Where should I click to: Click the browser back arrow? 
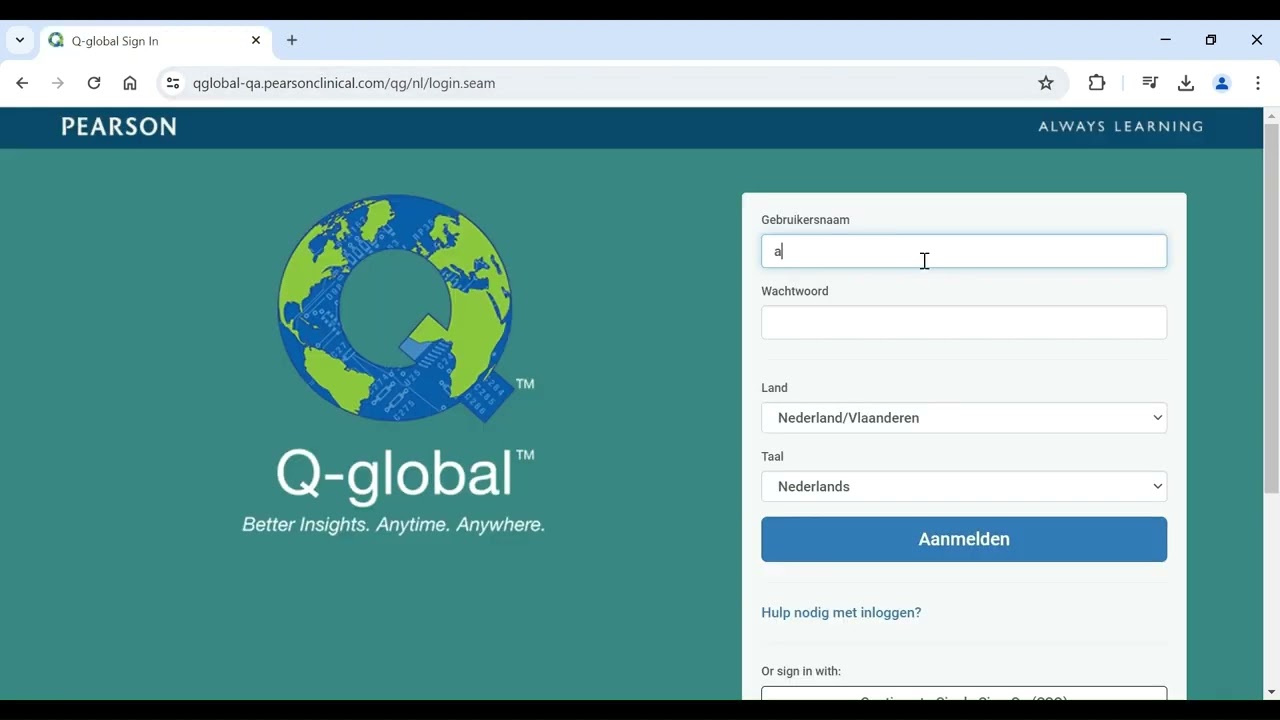tap(22, 84)
